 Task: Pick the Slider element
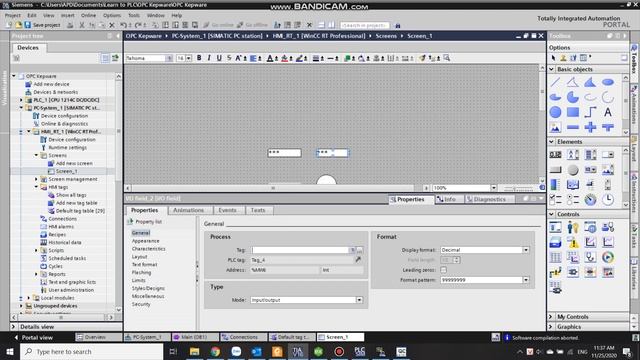tap(590, 184)
